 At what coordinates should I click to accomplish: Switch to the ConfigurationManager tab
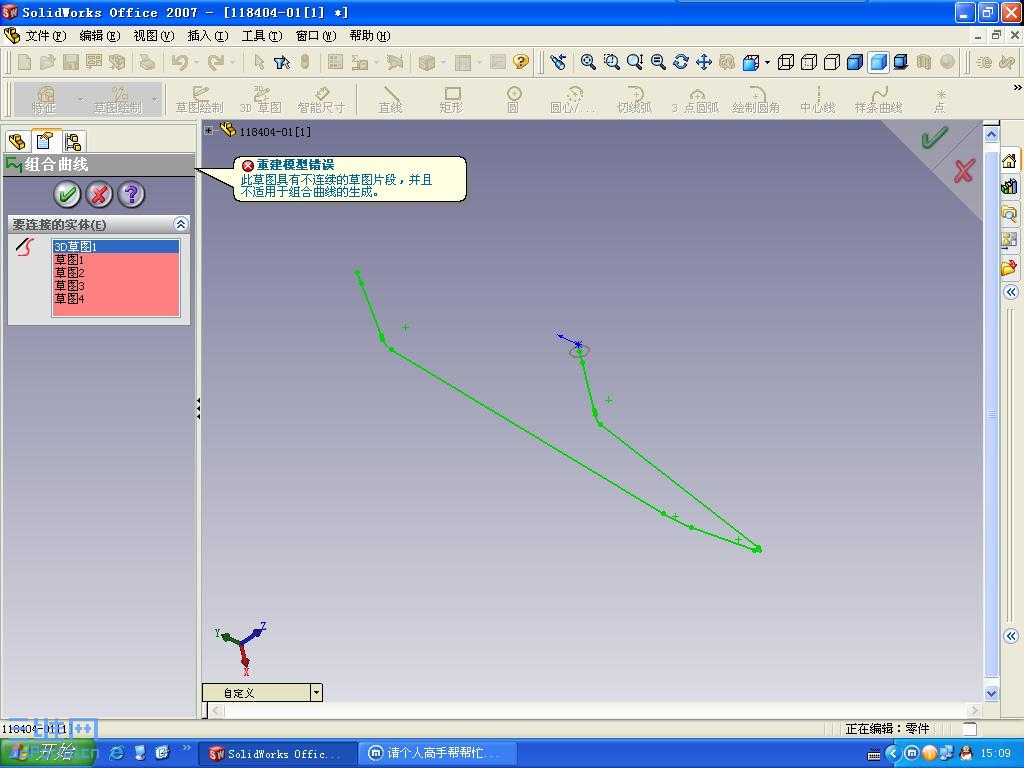(73, 141)
